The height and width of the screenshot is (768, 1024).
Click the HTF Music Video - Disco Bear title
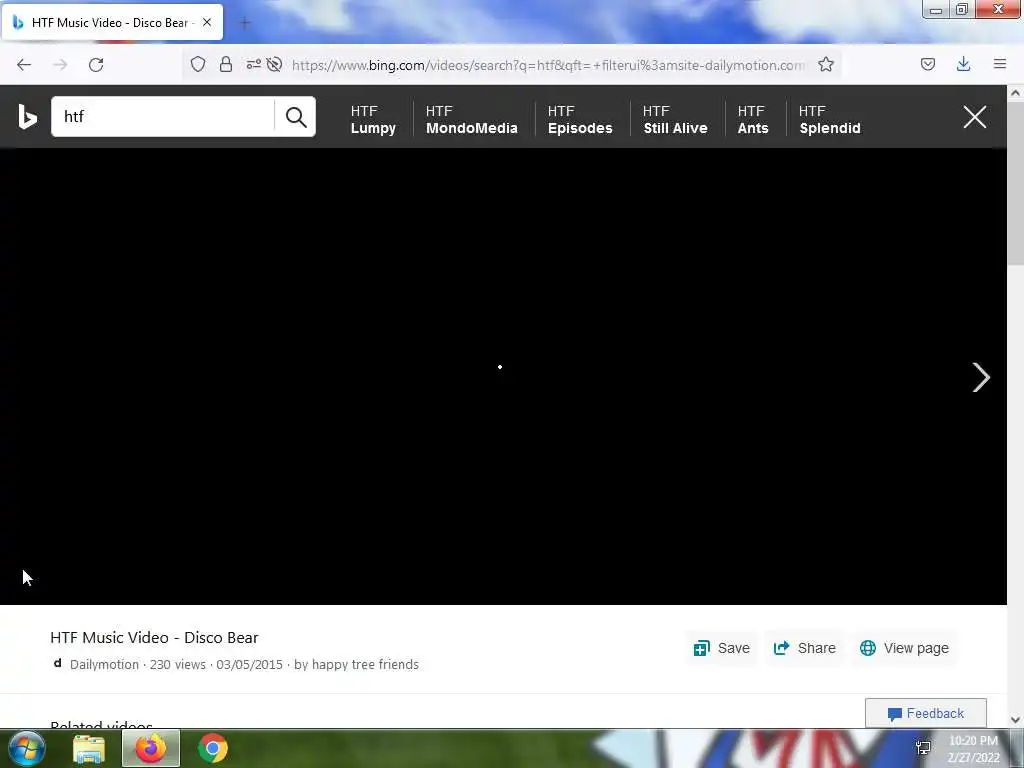154,637
